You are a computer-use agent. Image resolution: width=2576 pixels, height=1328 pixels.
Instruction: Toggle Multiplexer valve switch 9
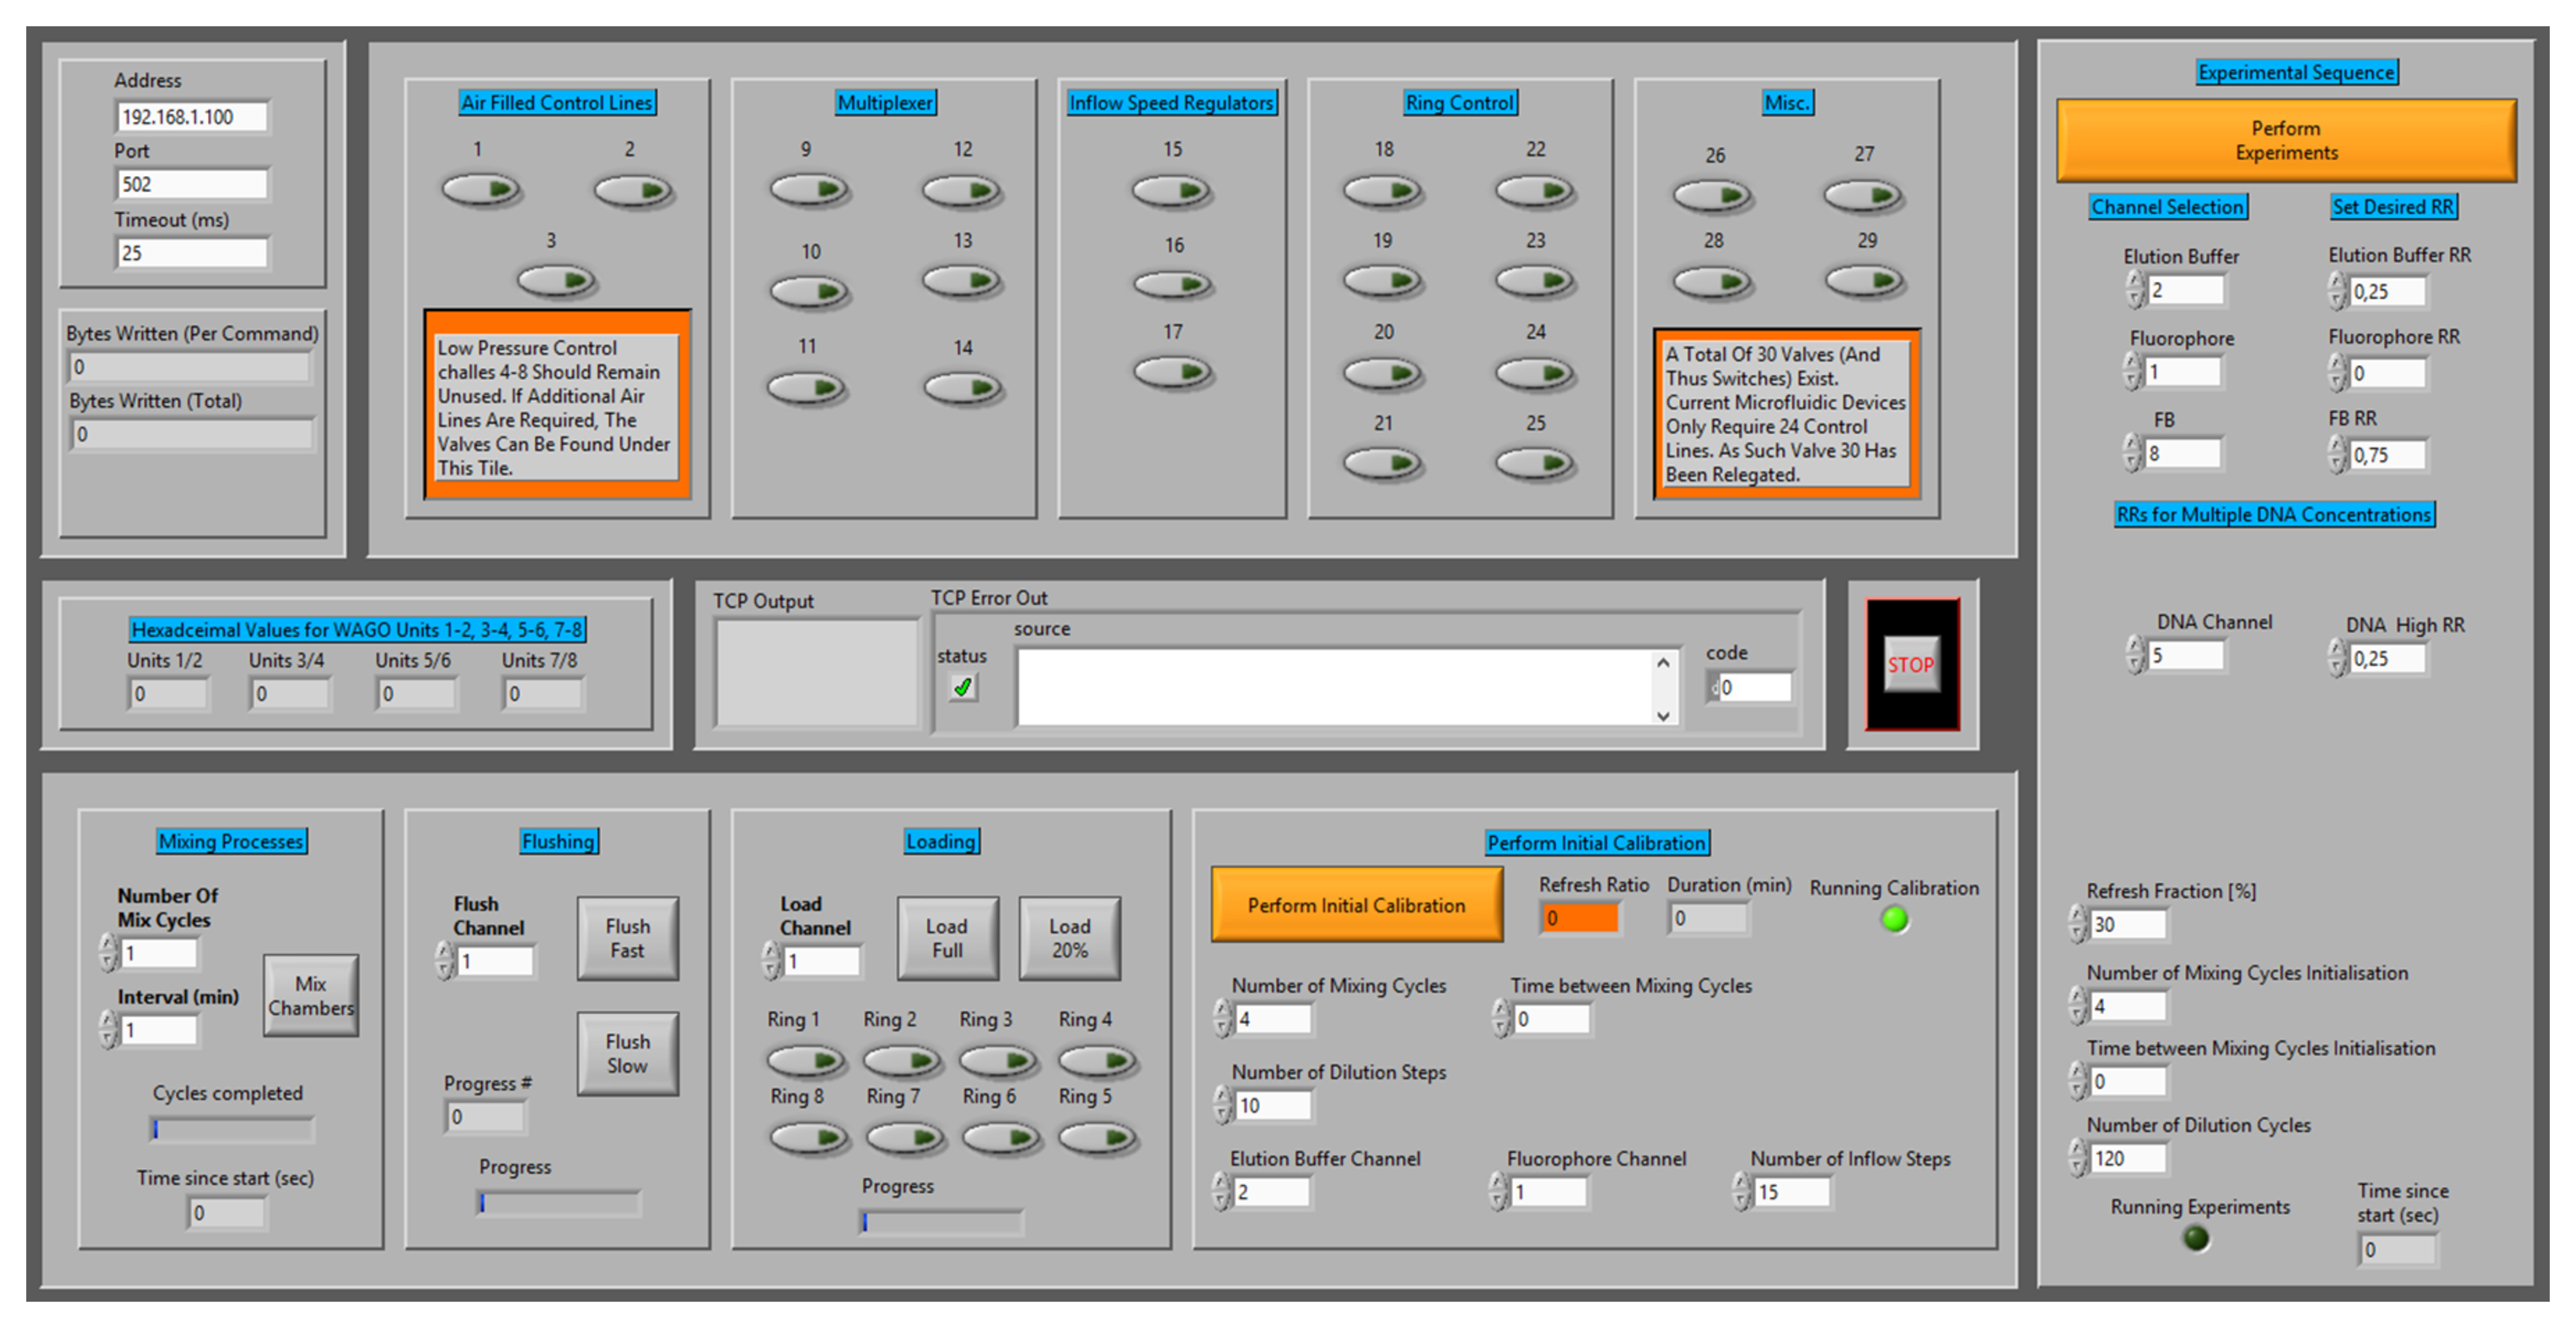click(x=808, y=190)
